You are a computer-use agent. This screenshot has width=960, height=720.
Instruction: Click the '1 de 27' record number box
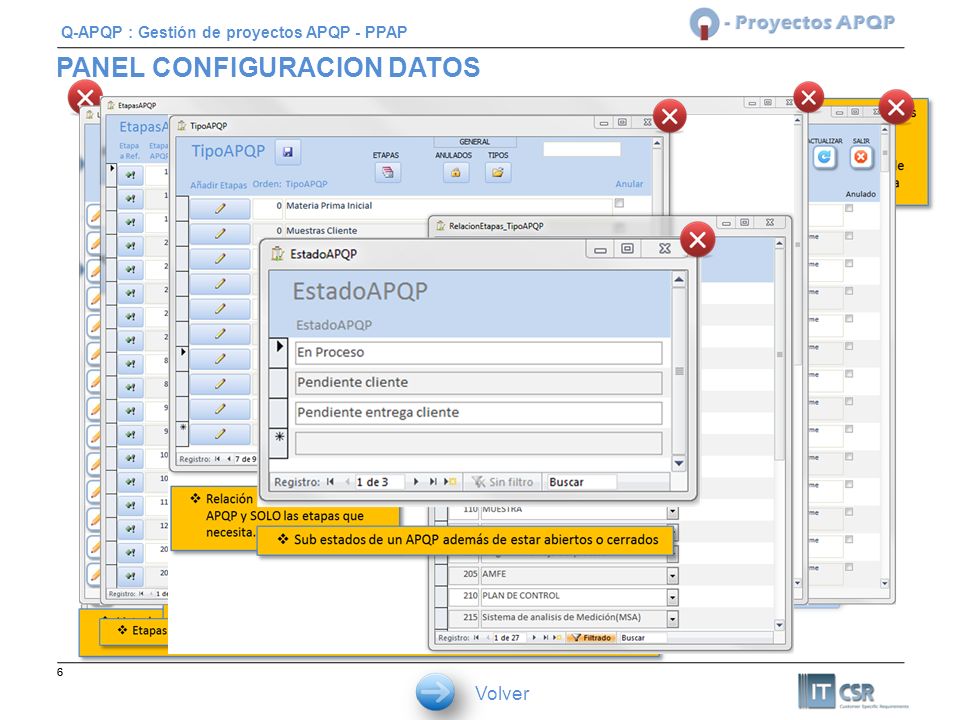click(x=509, y=637)
